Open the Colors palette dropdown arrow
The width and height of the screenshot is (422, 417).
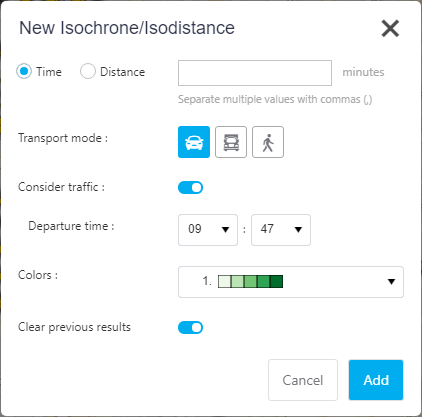click(391, 282)
